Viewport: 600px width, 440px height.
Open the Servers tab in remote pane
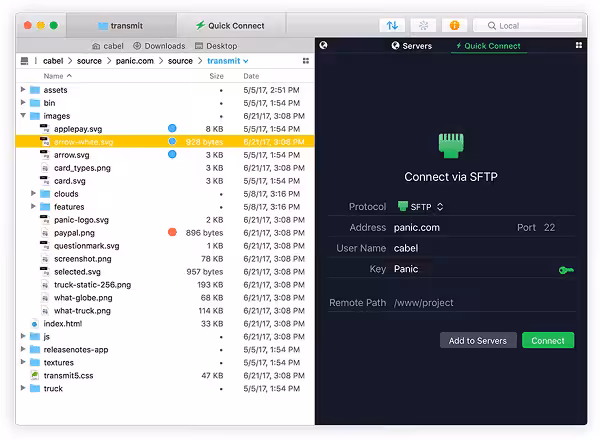(412, 46)
